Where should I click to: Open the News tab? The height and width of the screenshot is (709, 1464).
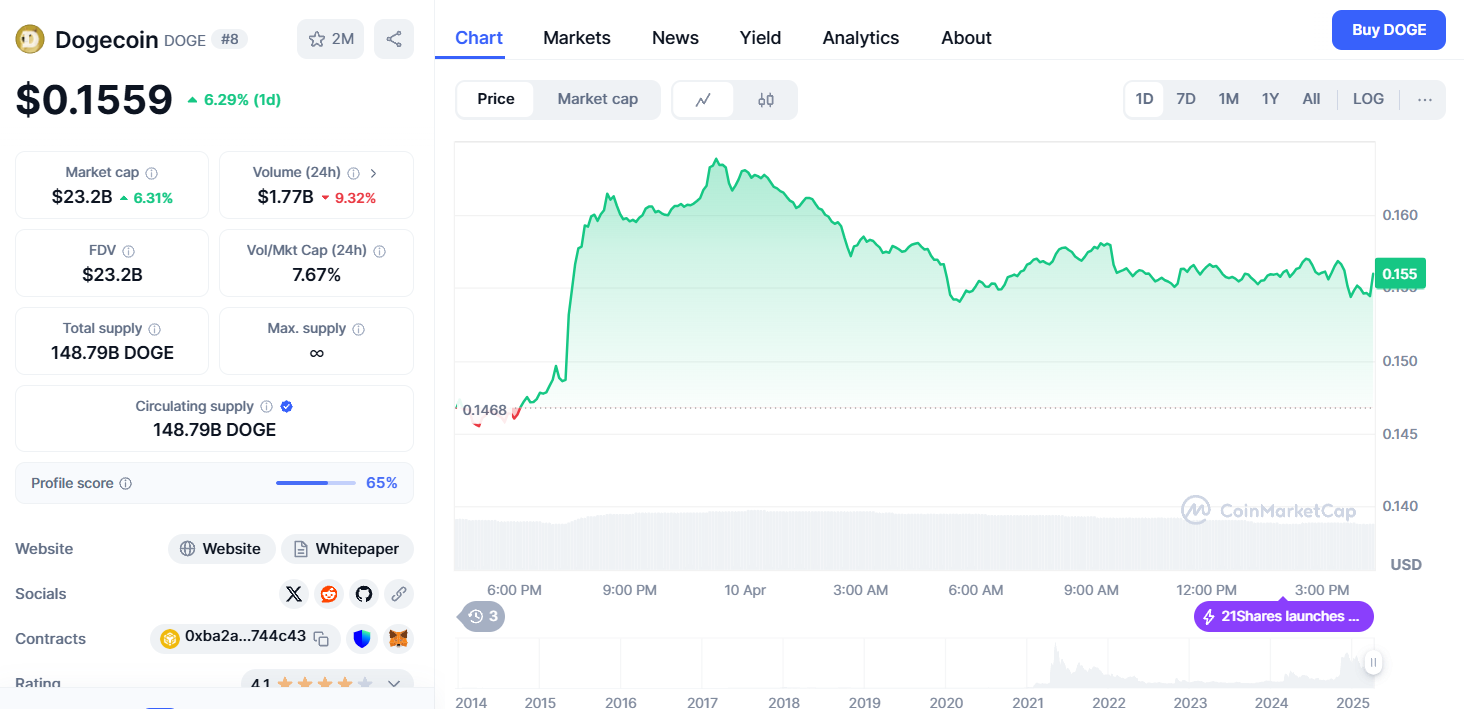675,38
